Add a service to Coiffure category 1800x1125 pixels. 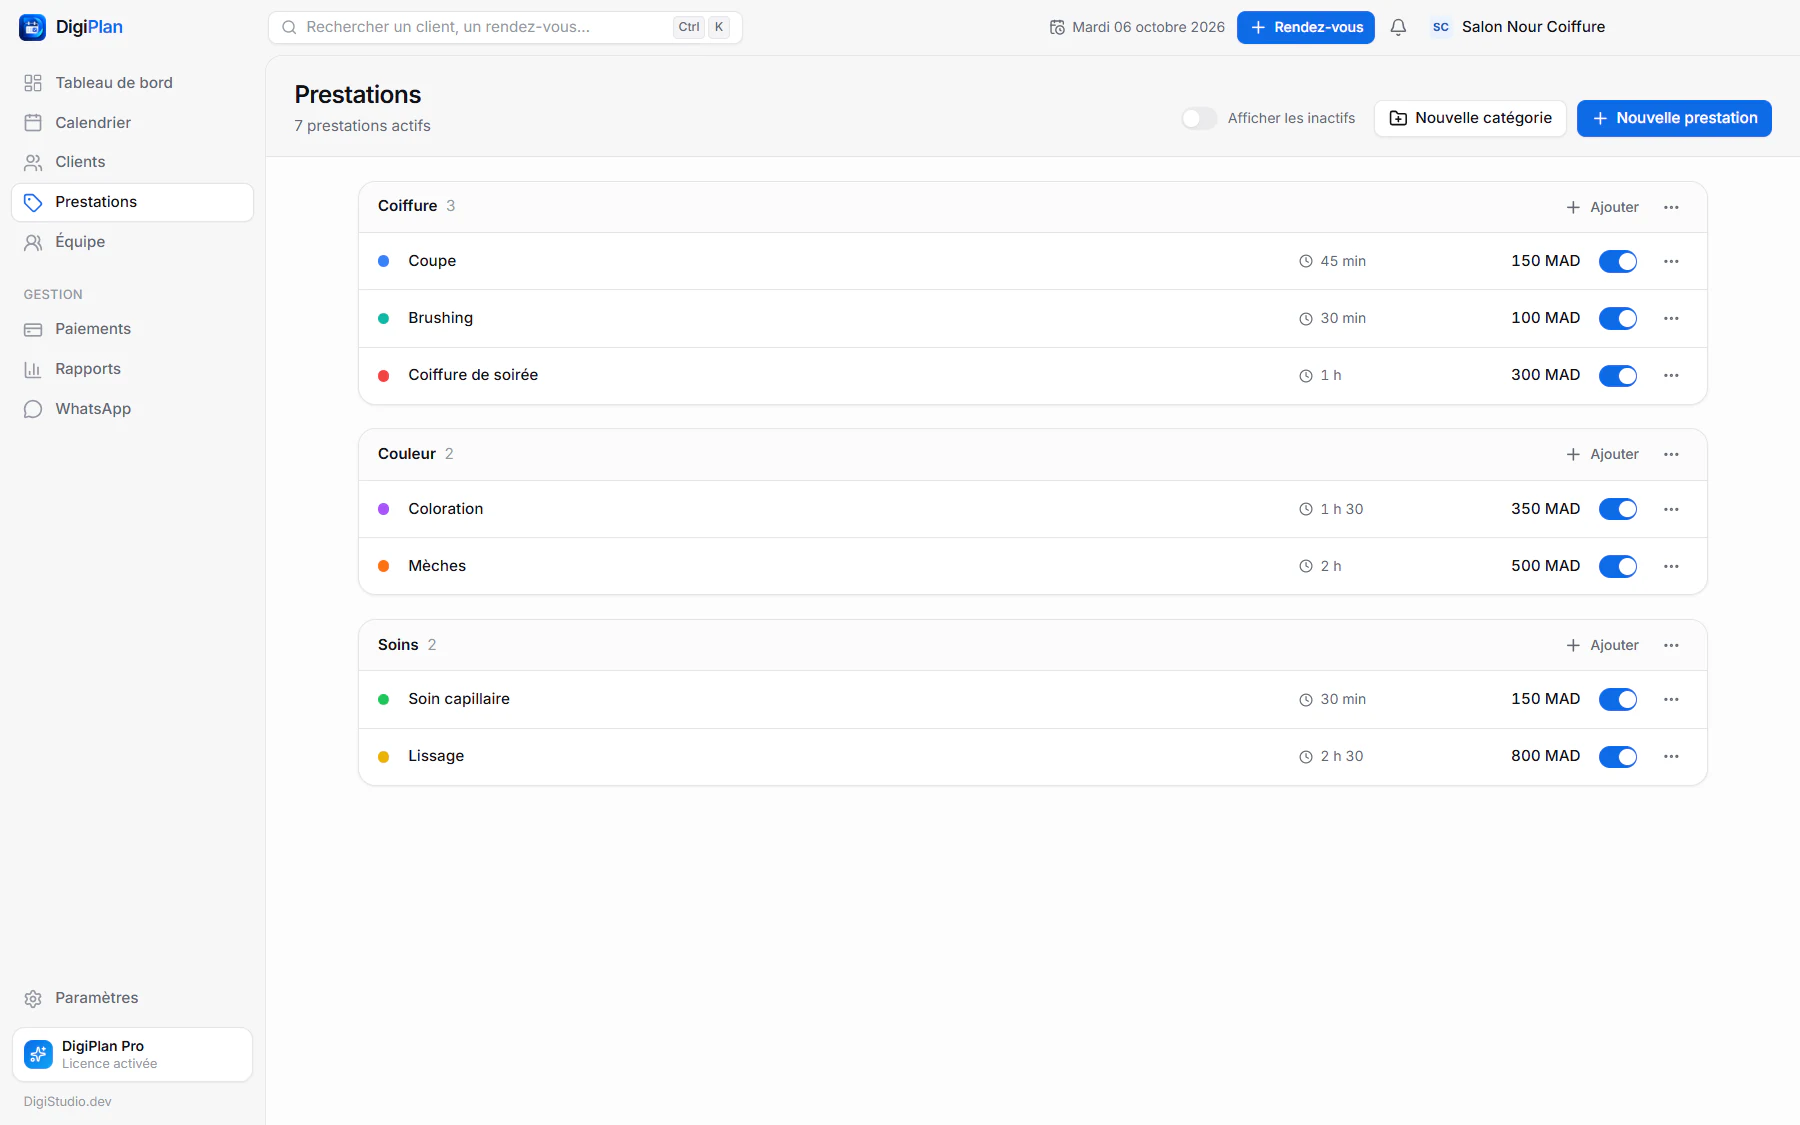1602,207
